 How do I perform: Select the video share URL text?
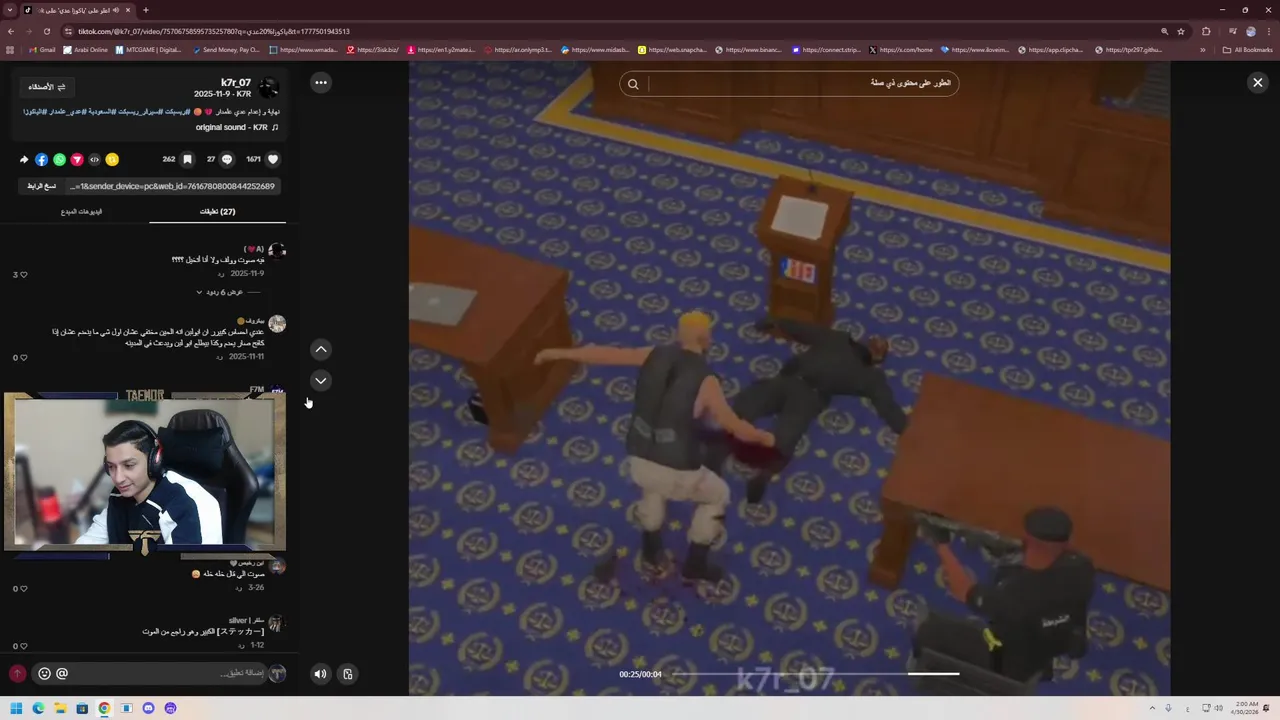point(172,186)
